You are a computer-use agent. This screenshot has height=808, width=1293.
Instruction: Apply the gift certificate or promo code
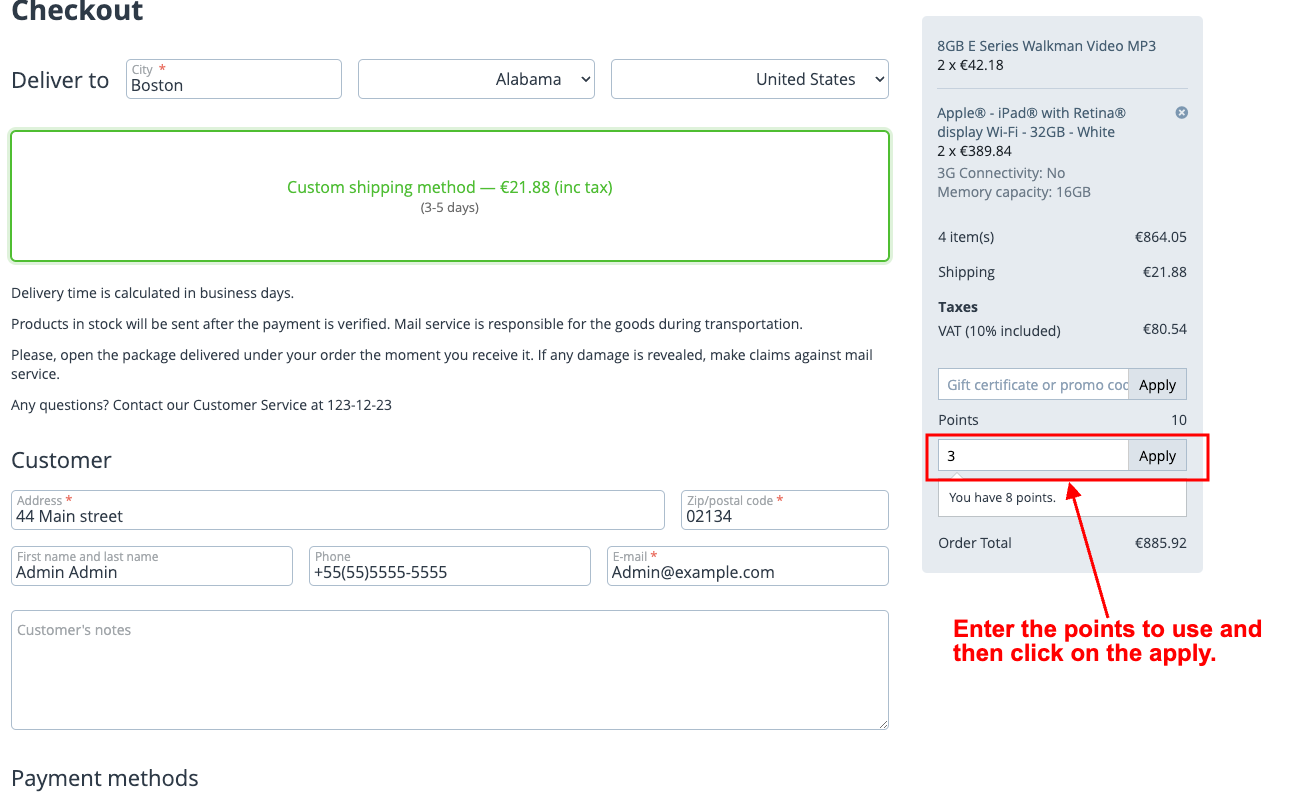pos(1157,385)
